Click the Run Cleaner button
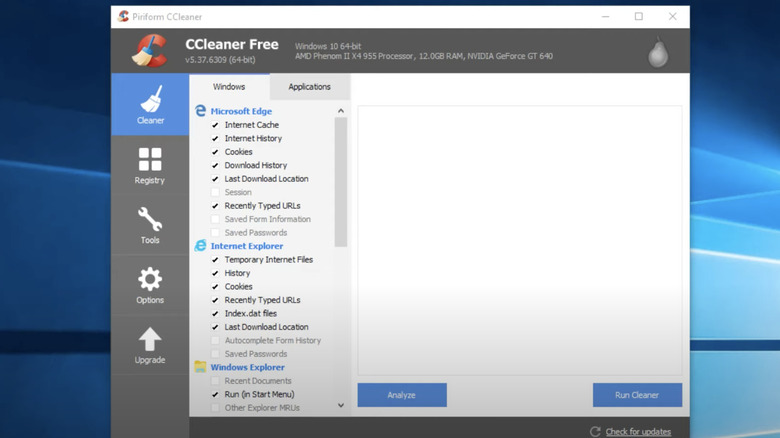780x438 pixels. pos(637,395)
